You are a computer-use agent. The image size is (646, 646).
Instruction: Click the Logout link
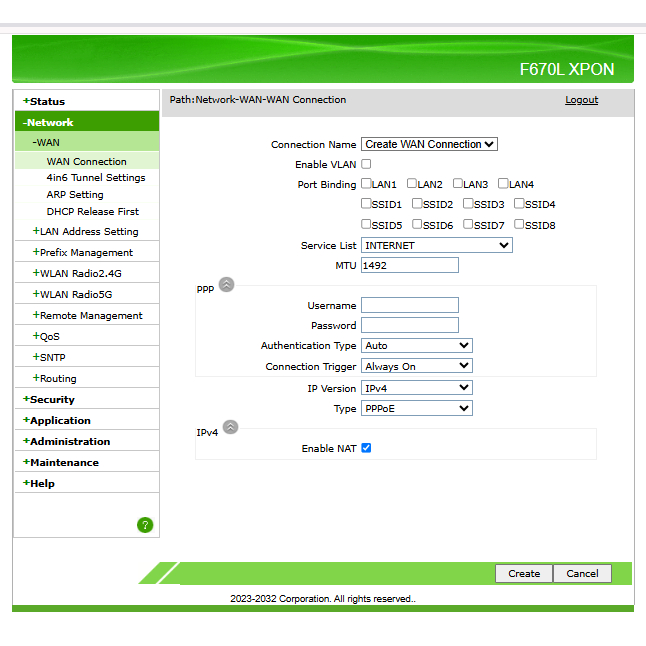(x=581, y=100)
